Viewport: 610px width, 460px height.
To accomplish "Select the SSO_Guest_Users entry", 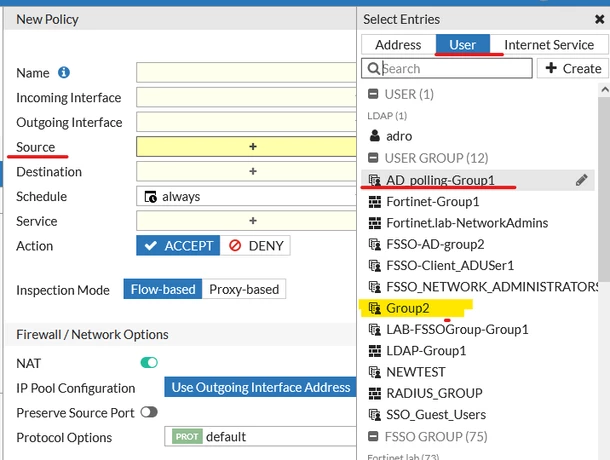I will [478, 415].
